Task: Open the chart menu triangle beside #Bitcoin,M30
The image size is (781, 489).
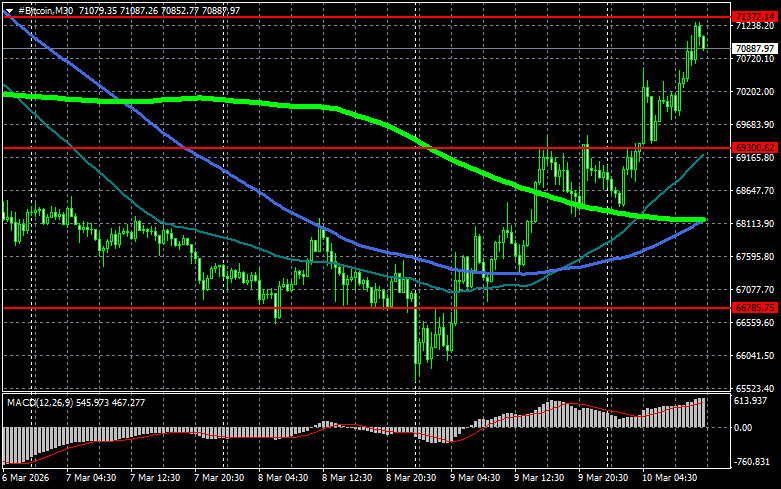Action: point(9,11)
